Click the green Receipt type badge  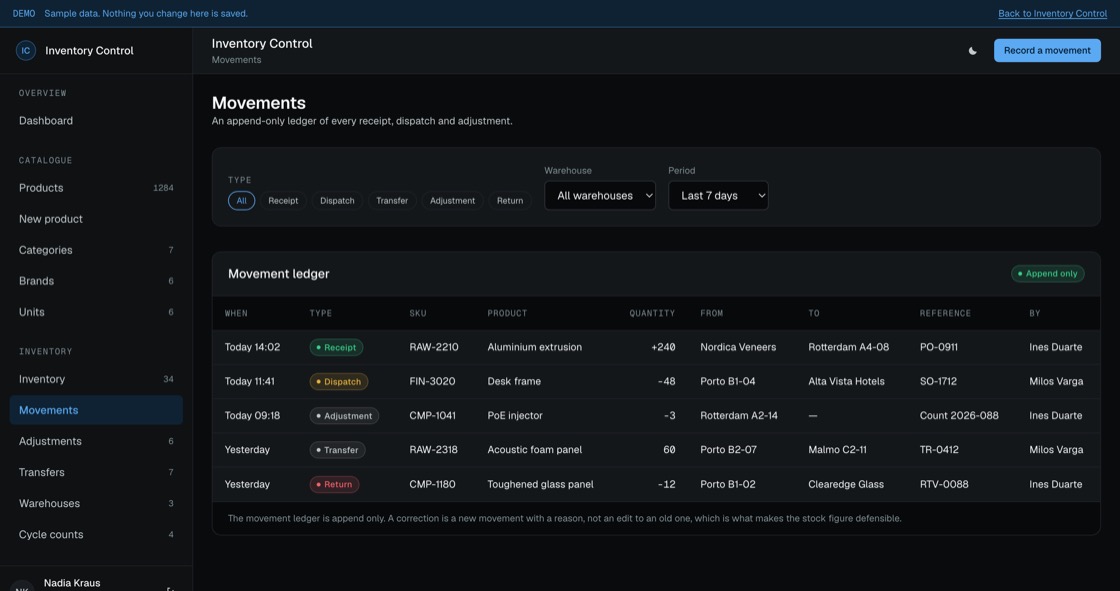click(336, 347)
